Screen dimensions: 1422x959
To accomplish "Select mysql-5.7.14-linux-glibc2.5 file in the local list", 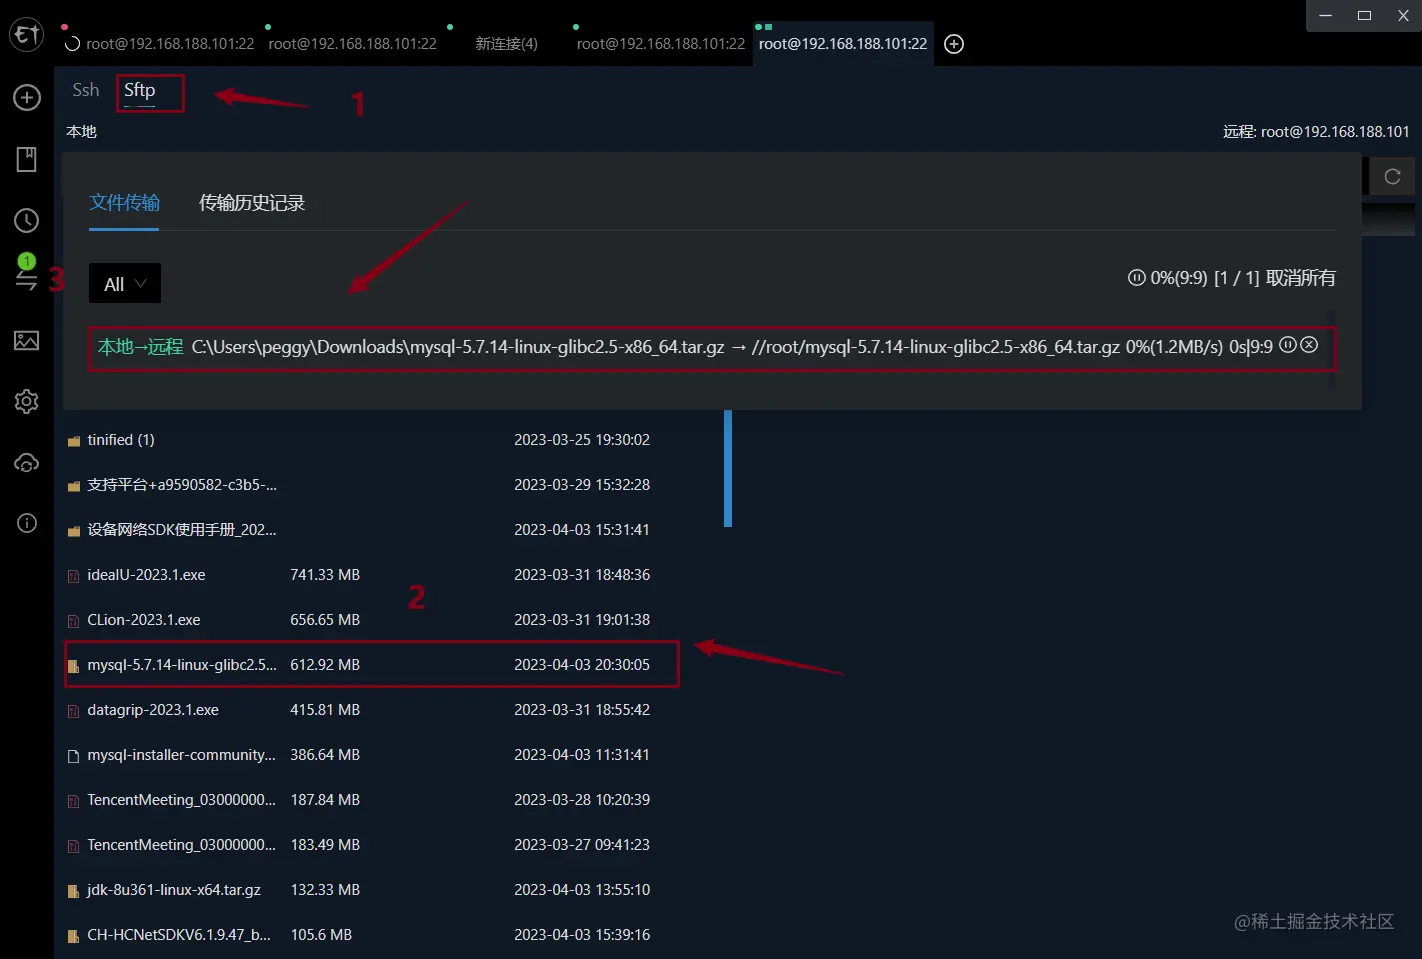I will [372, 665].
